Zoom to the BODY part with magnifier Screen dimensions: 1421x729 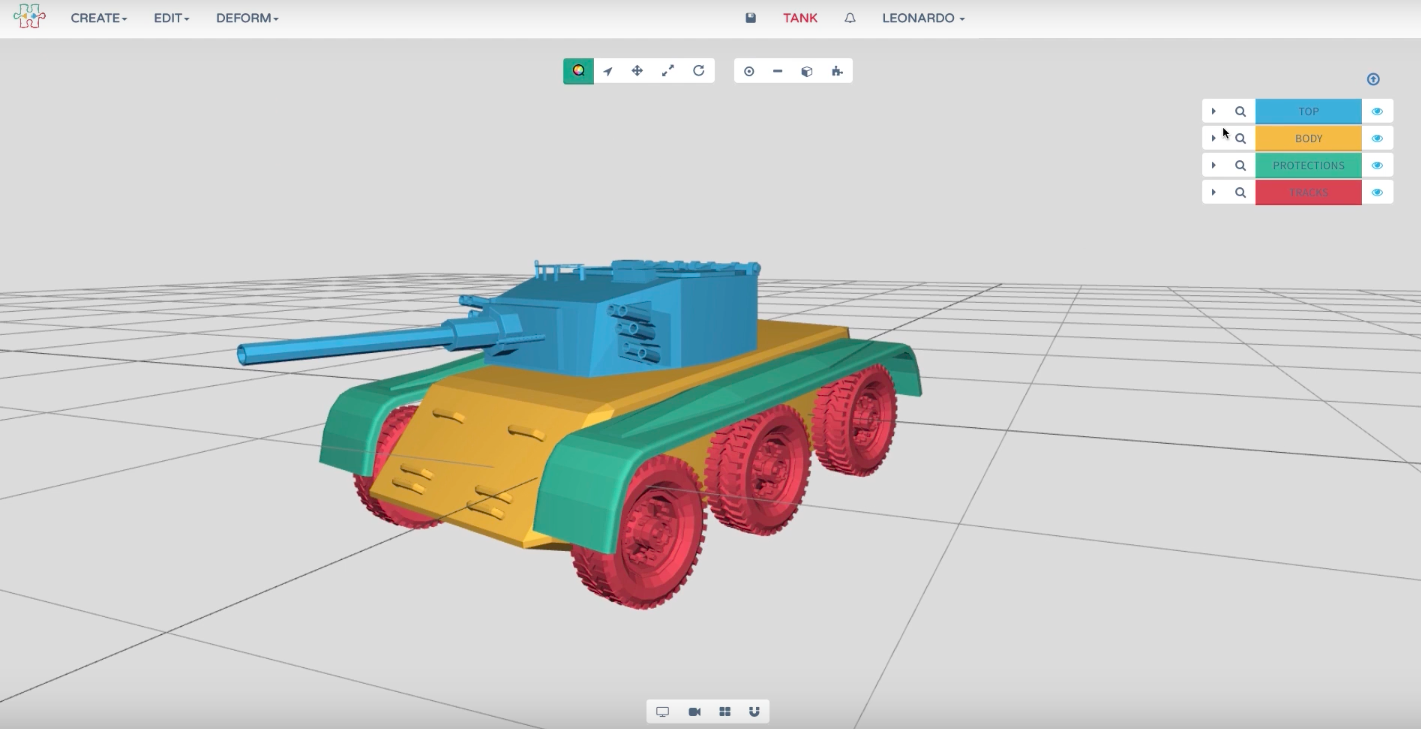pos(1240,138)
